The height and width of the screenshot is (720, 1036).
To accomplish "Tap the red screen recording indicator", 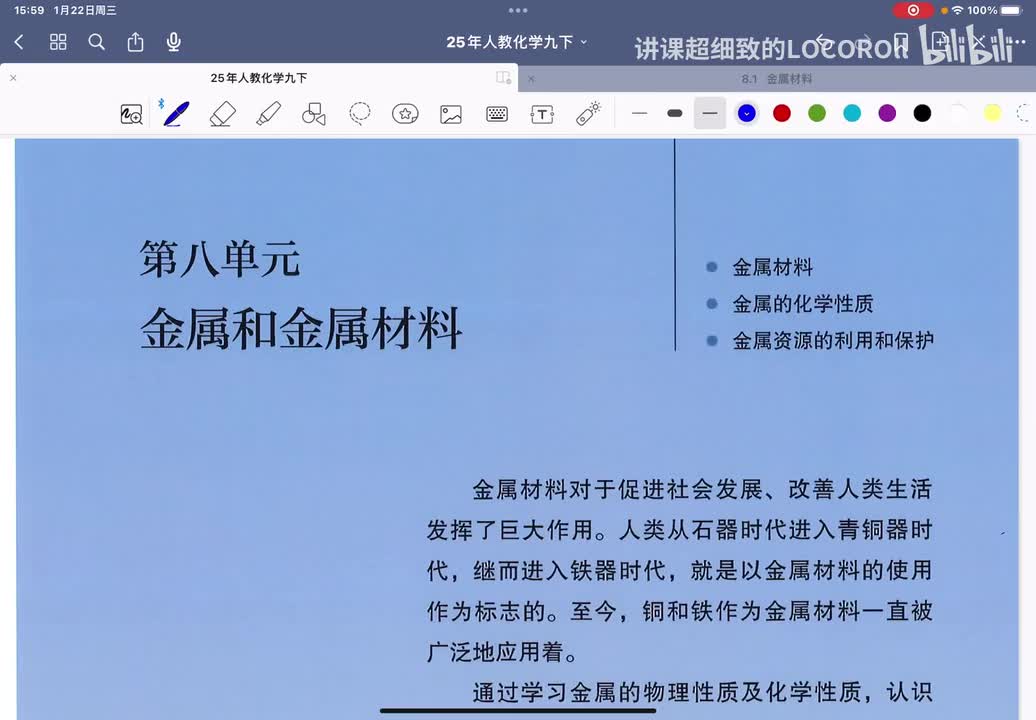I will (913, 11).
